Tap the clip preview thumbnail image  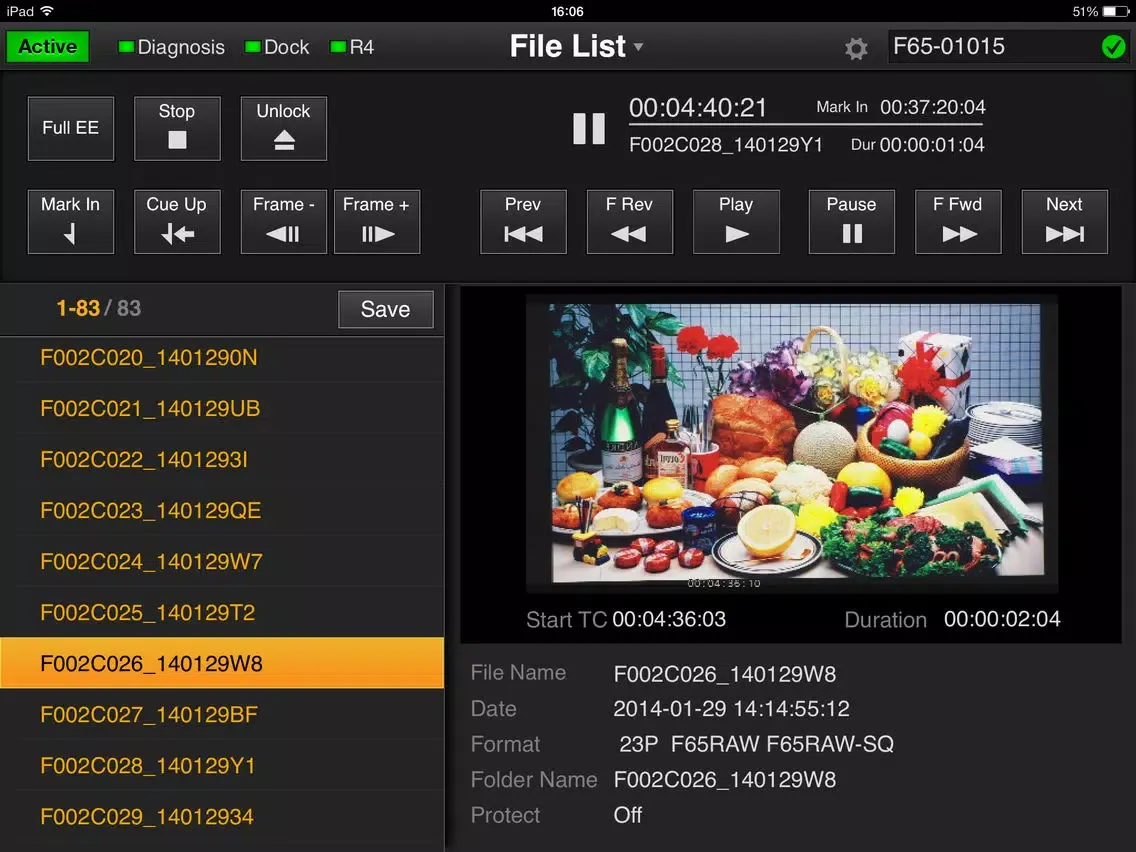(793, 443)
